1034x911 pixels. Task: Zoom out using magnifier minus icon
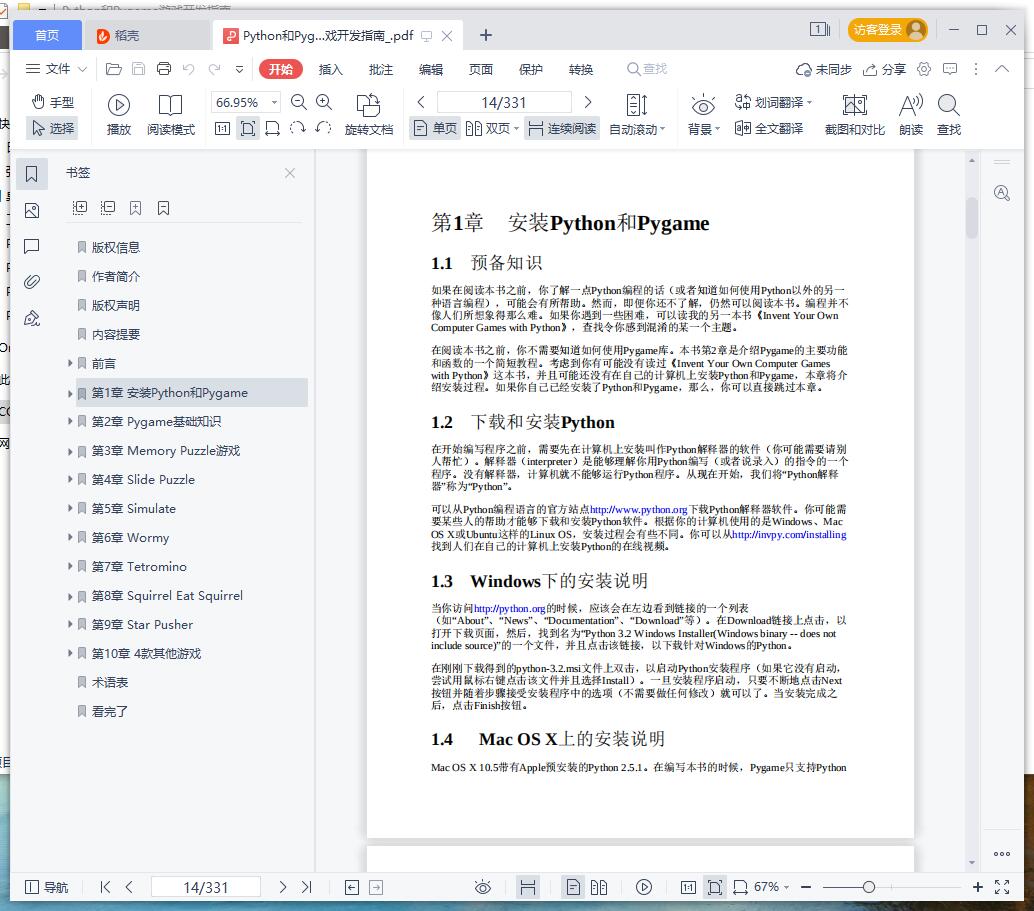(299, 102)
